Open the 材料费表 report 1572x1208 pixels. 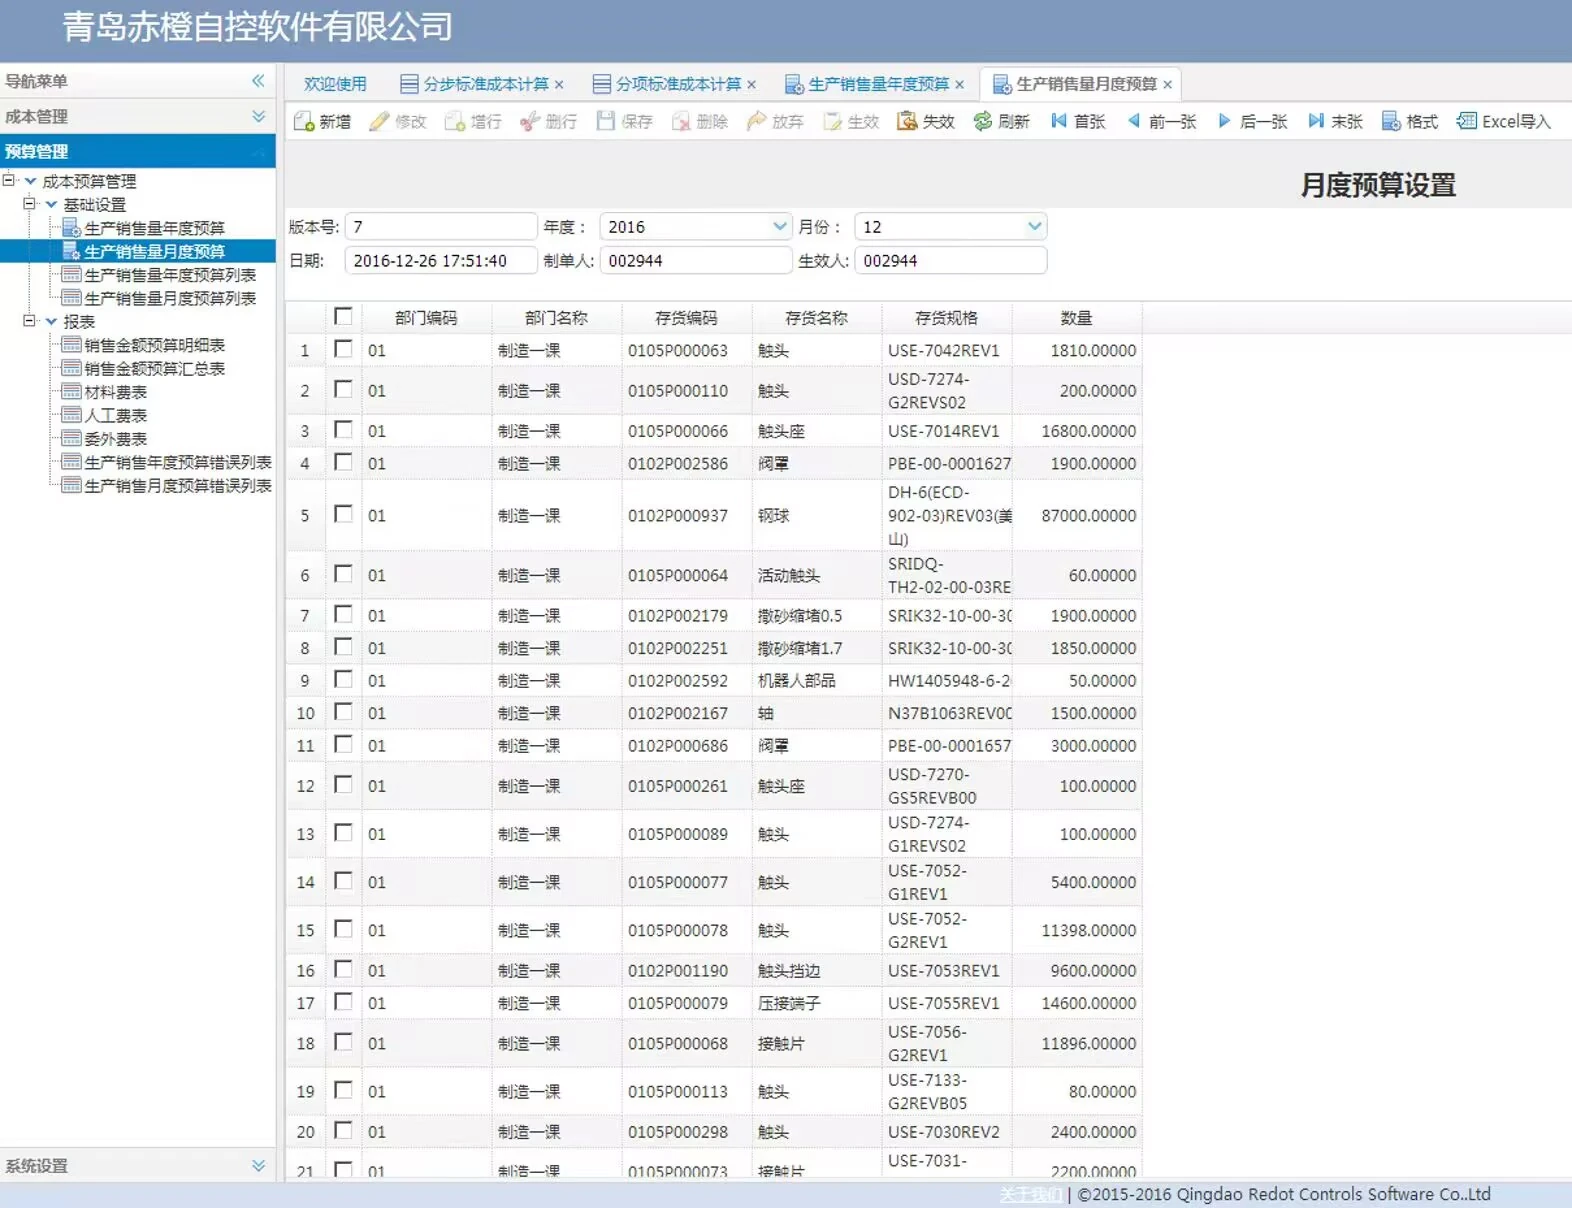[x=116, y=392]
